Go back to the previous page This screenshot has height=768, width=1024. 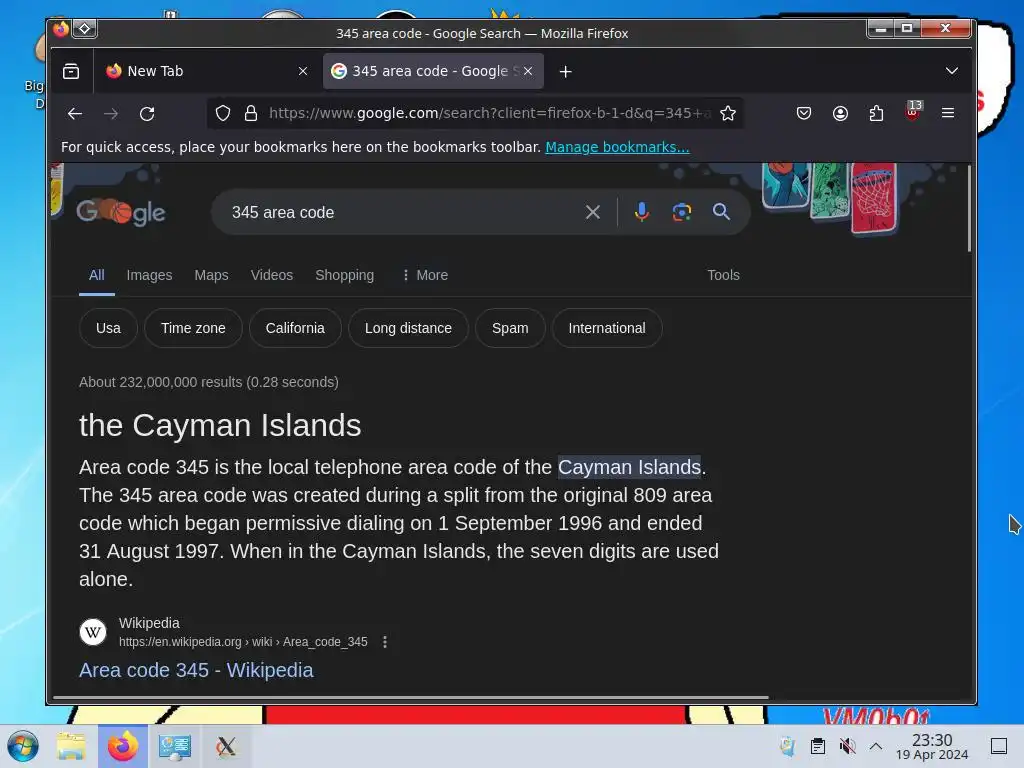coord(75,114)
